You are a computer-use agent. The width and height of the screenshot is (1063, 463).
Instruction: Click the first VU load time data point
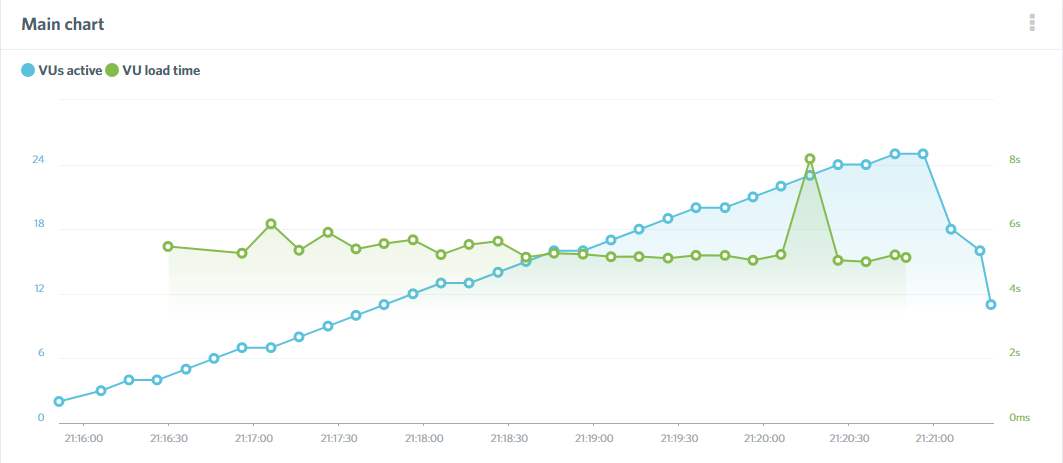tap(168, 246)
